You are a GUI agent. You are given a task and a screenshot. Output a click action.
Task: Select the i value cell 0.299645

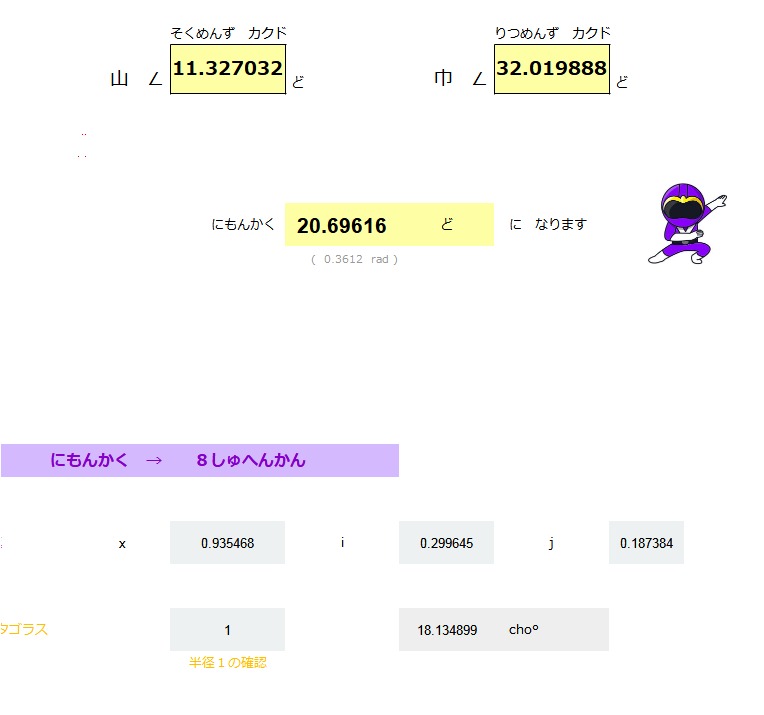[446, 543]
